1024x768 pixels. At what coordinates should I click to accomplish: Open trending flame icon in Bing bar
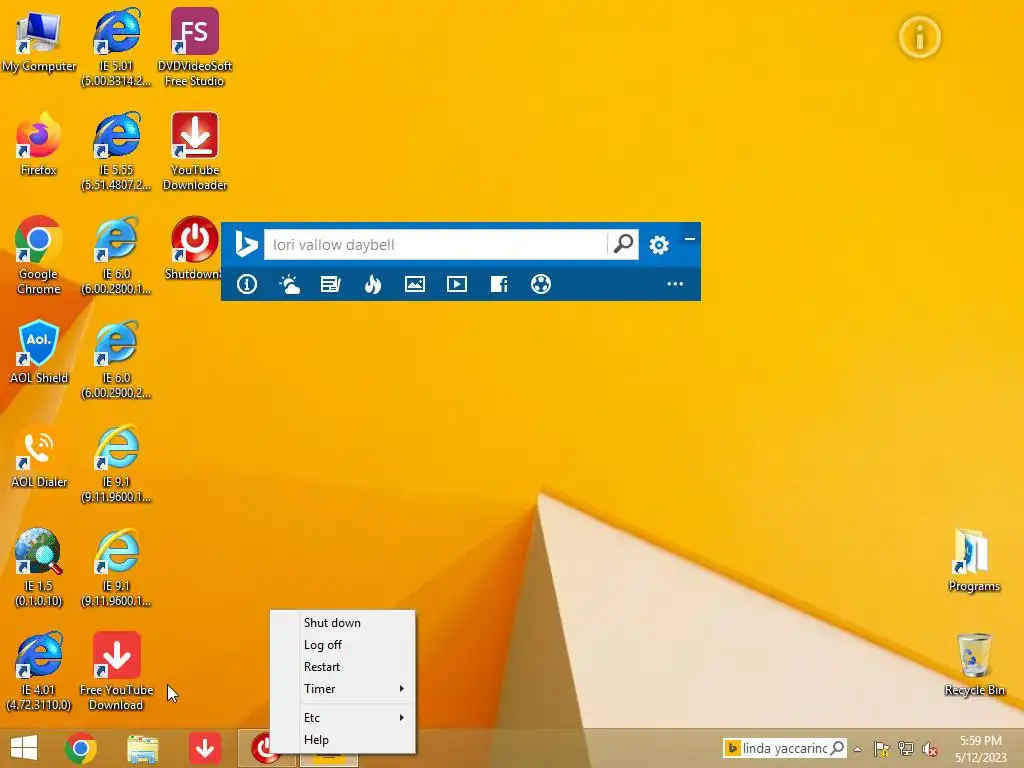(x=373, y=284)
